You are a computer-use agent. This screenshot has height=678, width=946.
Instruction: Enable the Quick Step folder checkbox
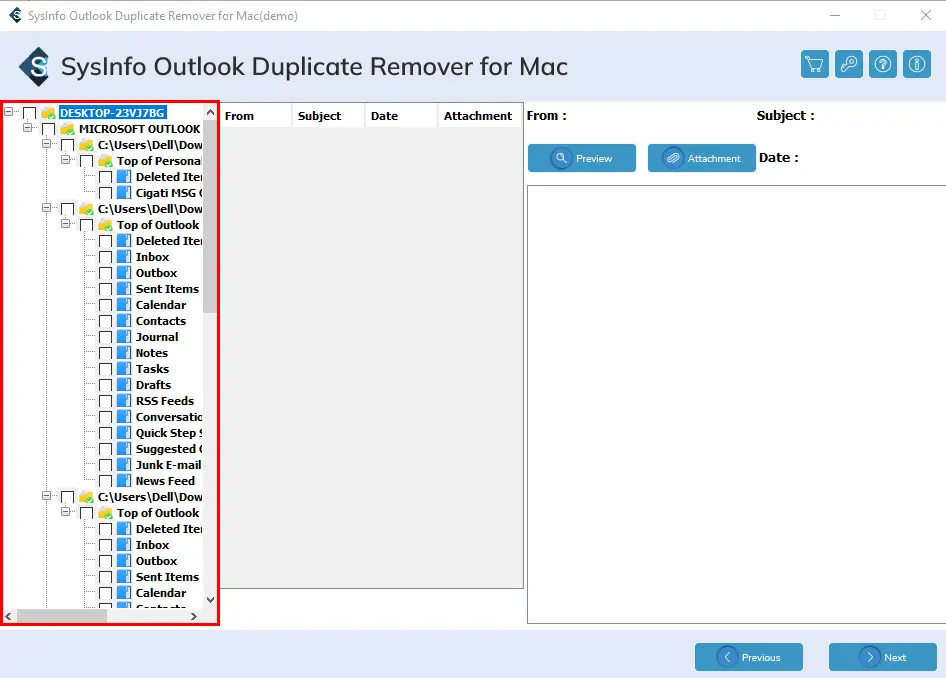point(106,433)
